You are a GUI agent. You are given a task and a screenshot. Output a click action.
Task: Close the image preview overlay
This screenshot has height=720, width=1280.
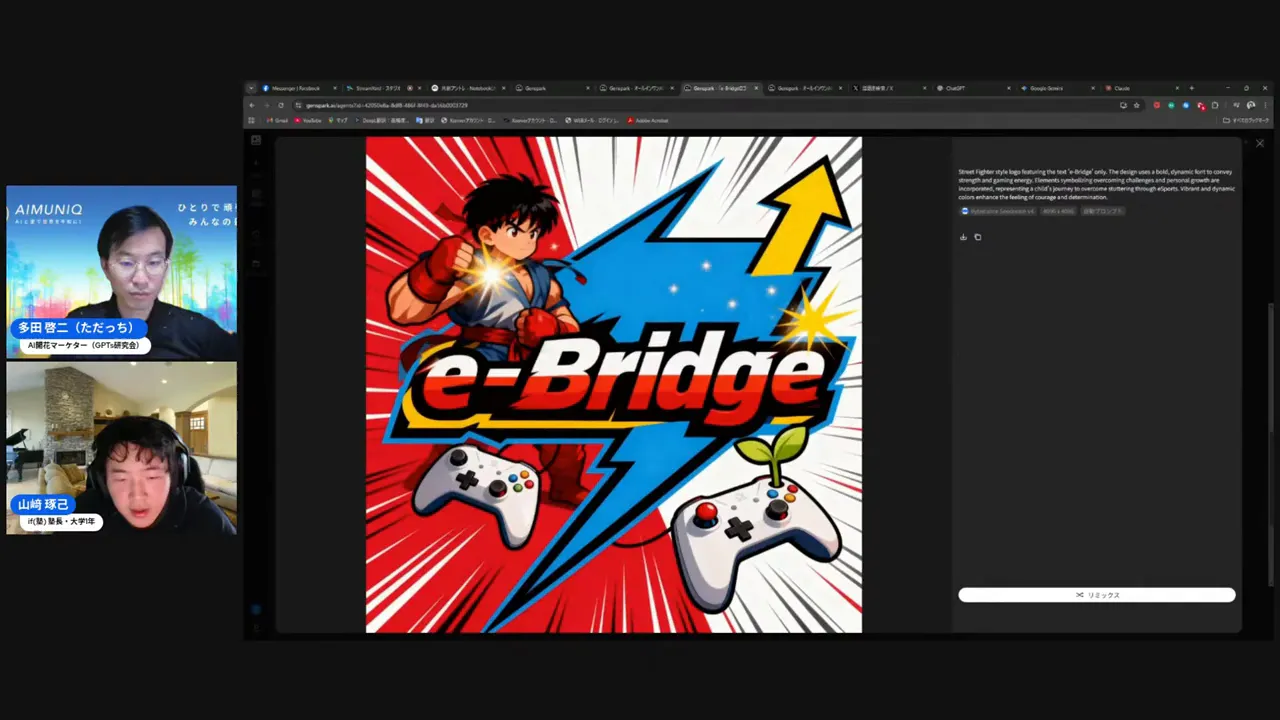1259,144
